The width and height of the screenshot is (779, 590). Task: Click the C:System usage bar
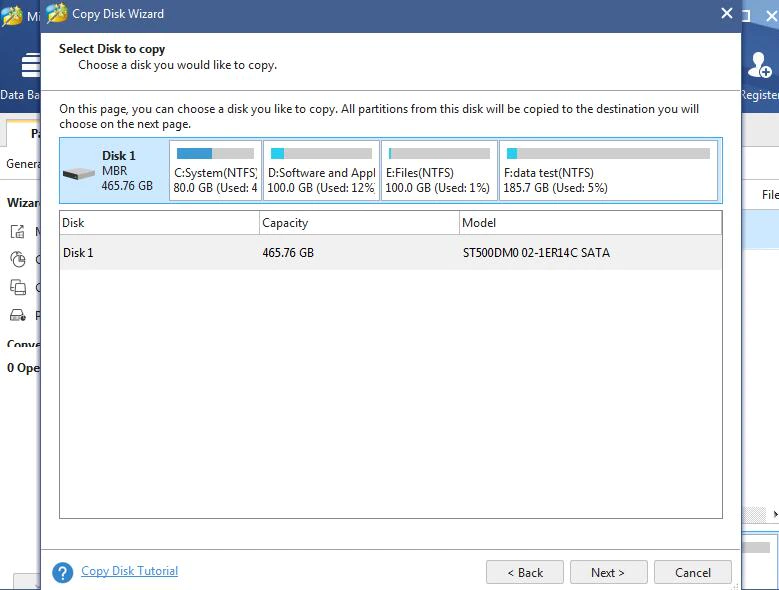[215, 153]
